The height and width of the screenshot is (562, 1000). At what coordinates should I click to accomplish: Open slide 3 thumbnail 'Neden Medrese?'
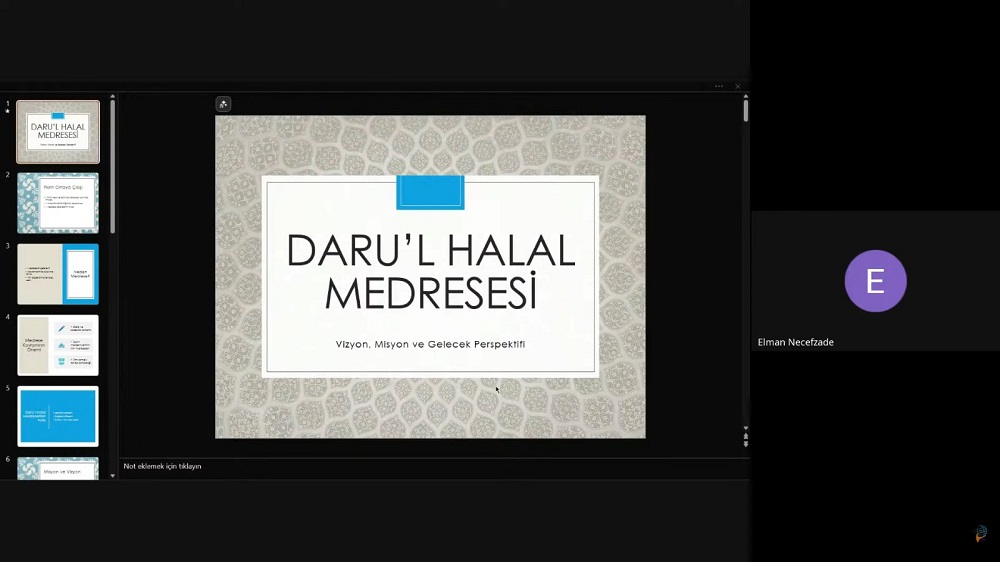pyautogui.click(x=58, y=274)
